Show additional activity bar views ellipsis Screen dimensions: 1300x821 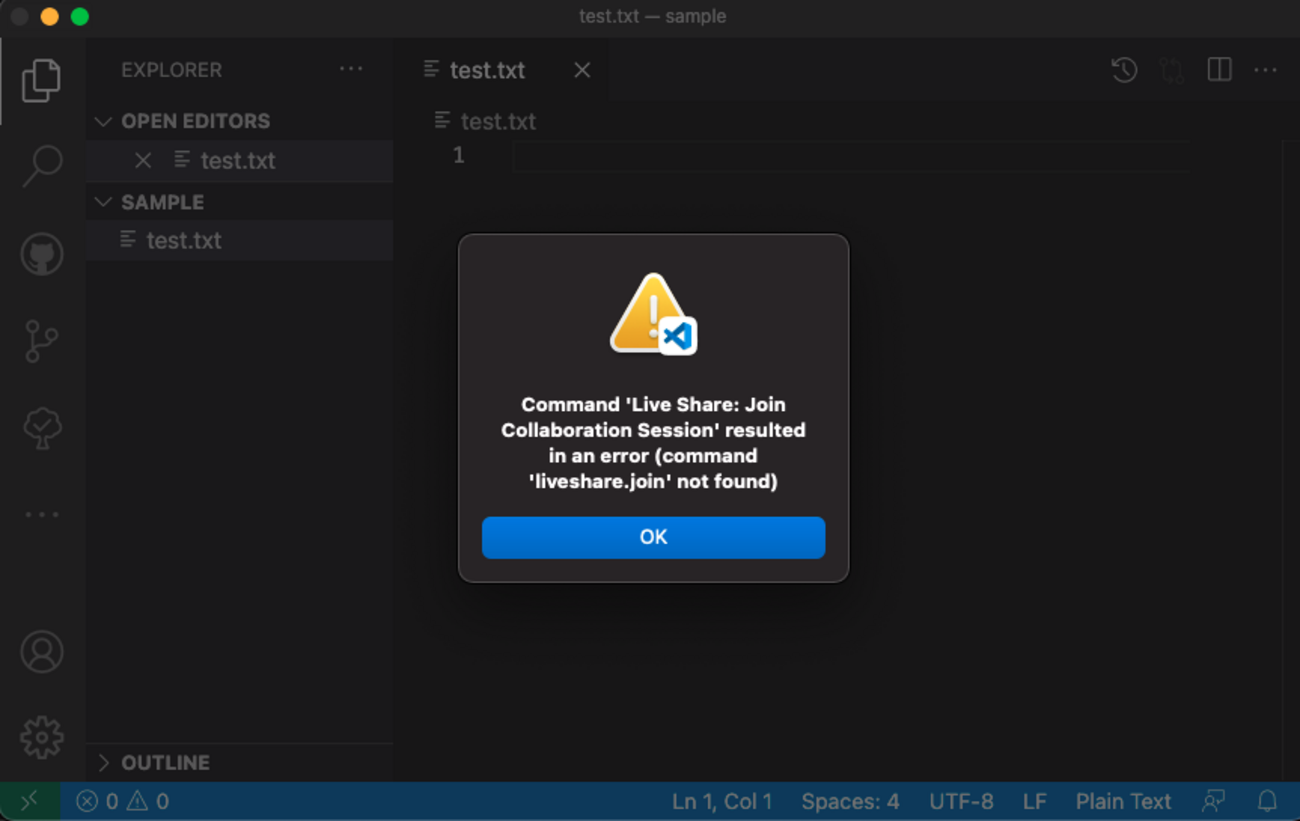coord(42,514)
